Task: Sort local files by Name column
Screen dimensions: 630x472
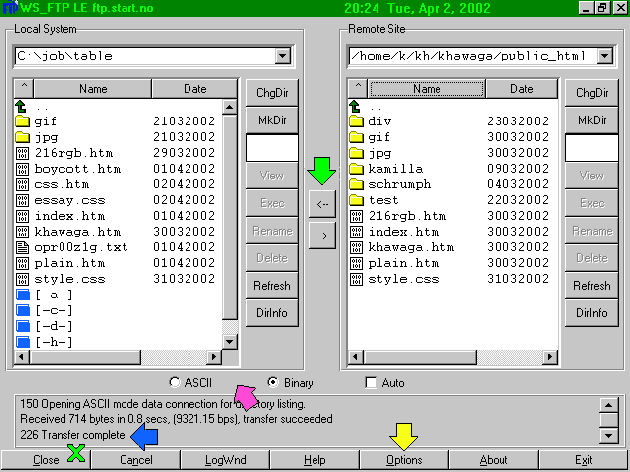Action: click(93, 88)
